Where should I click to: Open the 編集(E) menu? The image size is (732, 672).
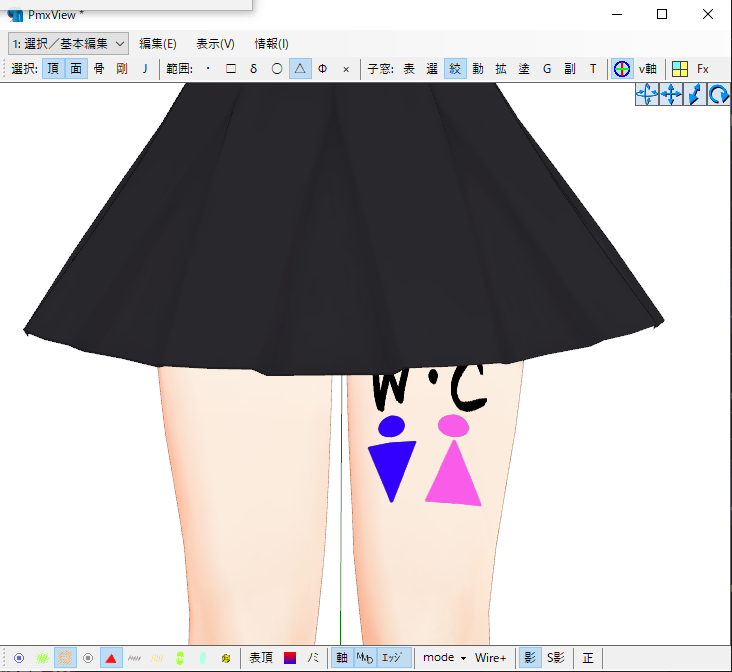[158, 44]
